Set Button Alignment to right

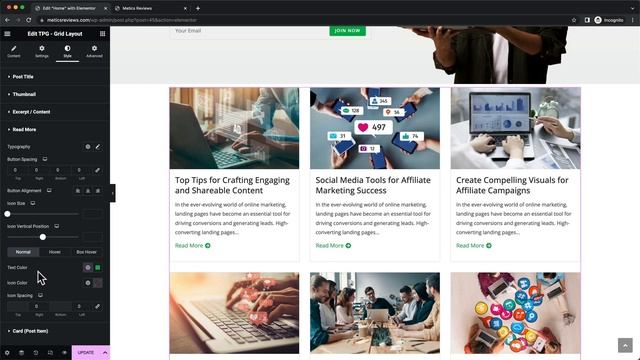98,191
